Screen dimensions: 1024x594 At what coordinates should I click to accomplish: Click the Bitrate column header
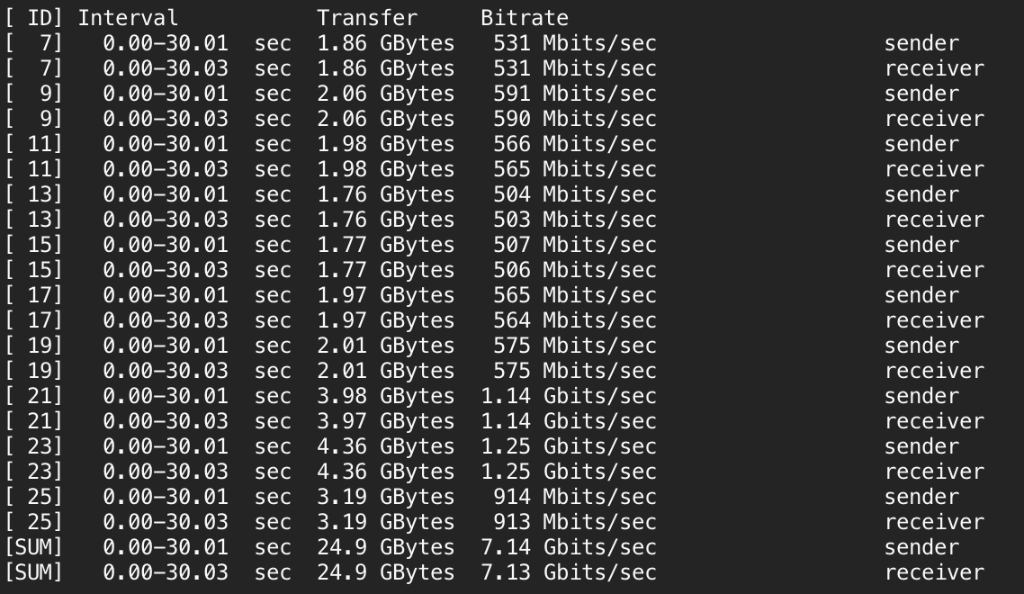point(524,18)
